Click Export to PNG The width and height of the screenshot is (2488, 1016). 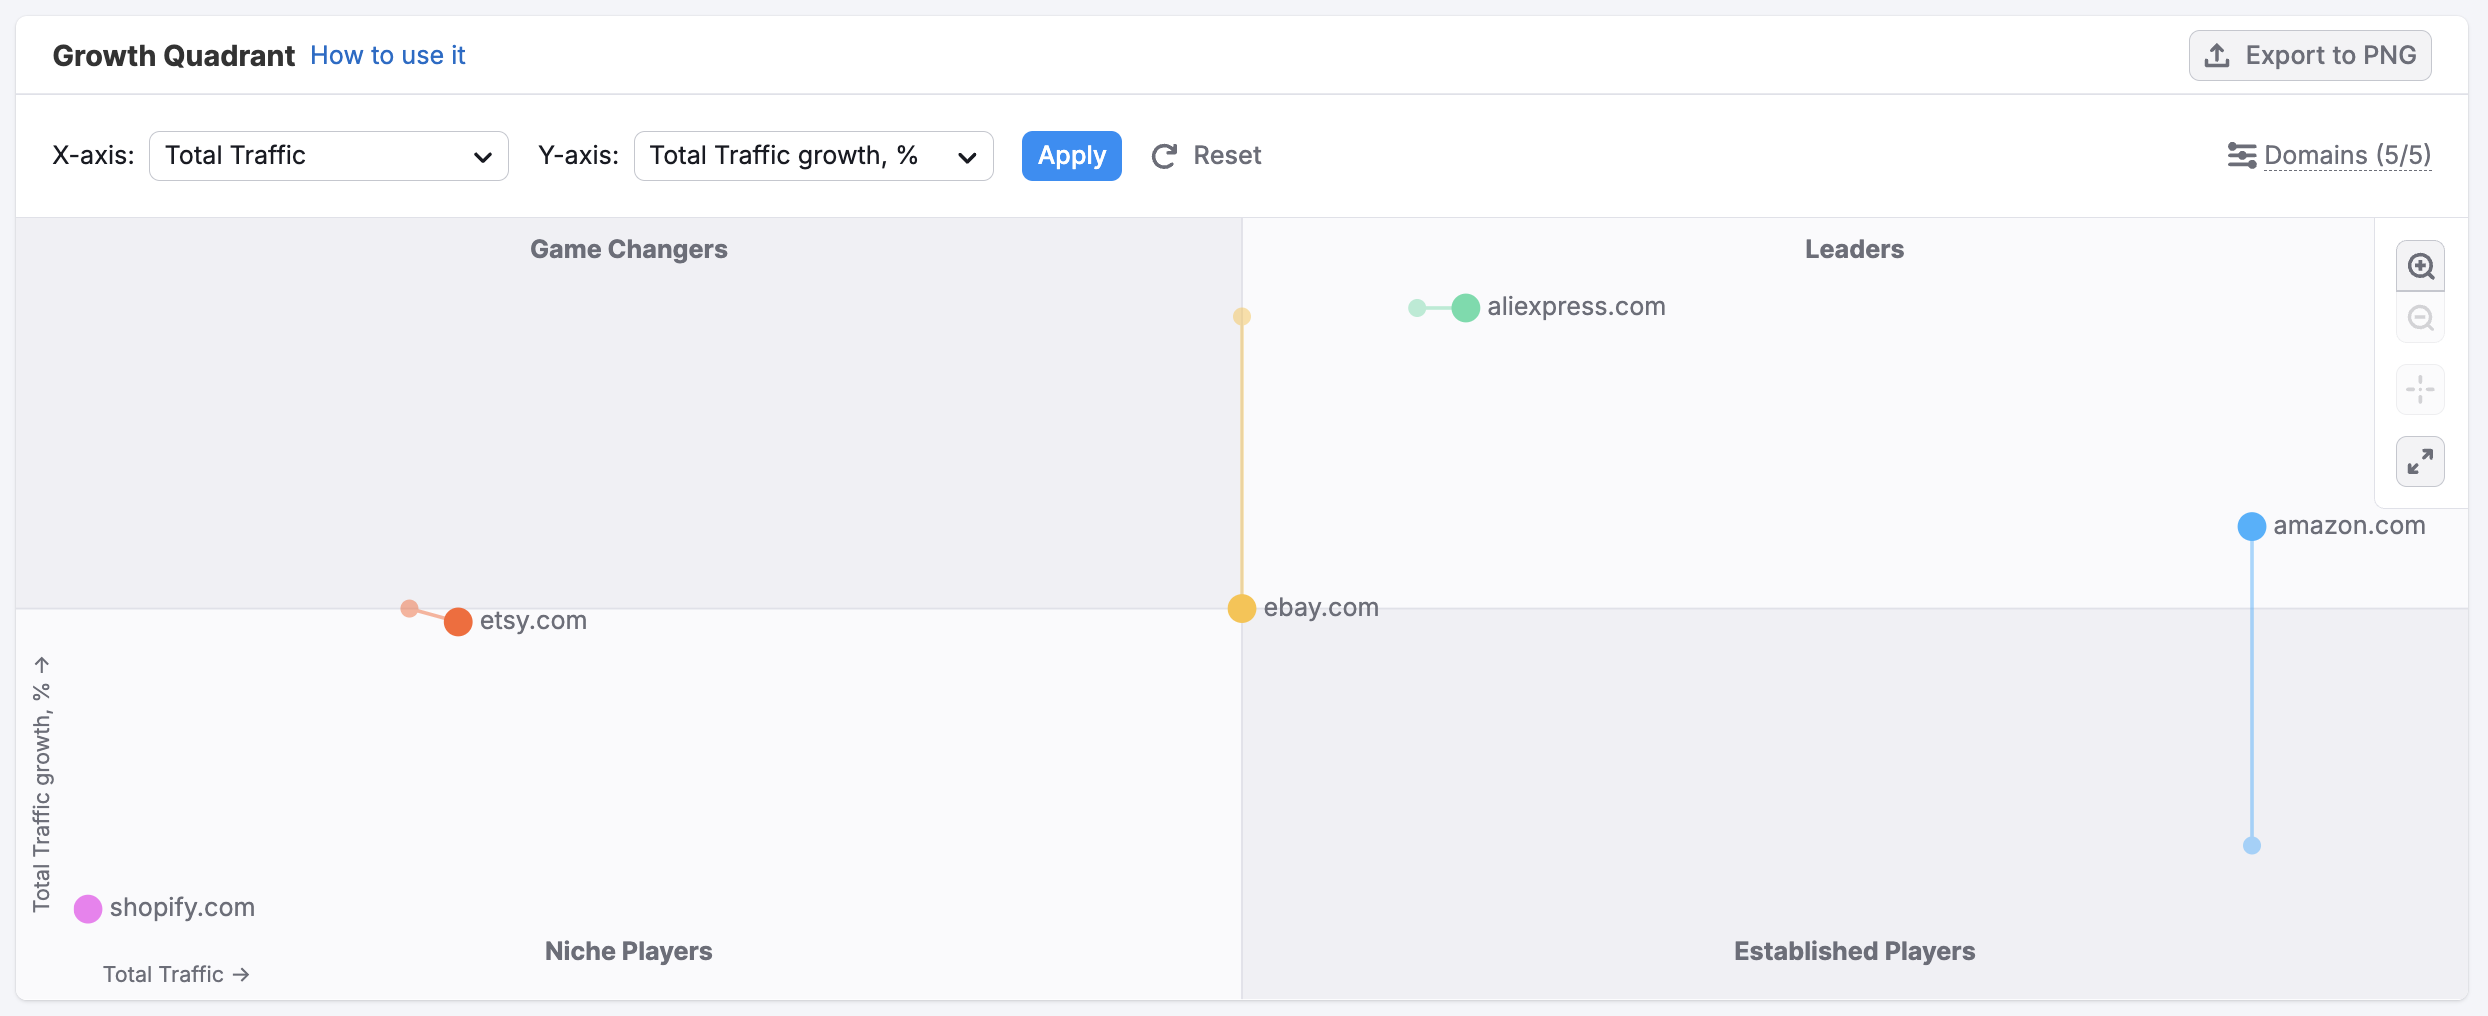(x=2310, y=55)
